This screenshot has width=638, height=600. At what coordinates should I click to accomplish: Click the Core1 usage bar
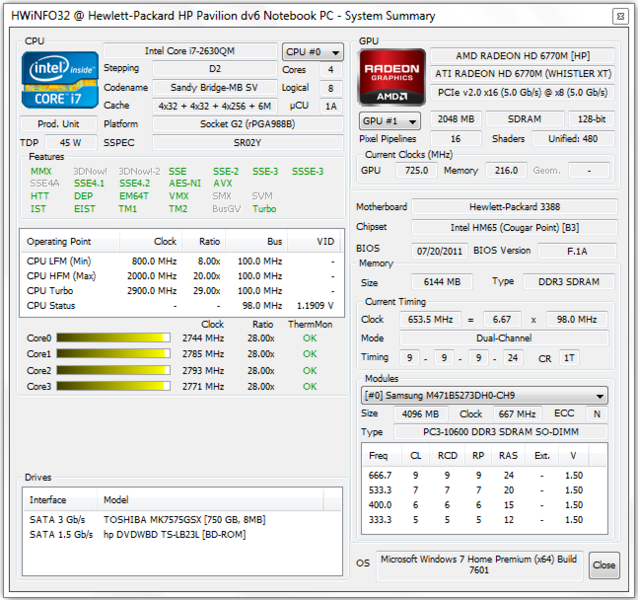pos(113,353)
